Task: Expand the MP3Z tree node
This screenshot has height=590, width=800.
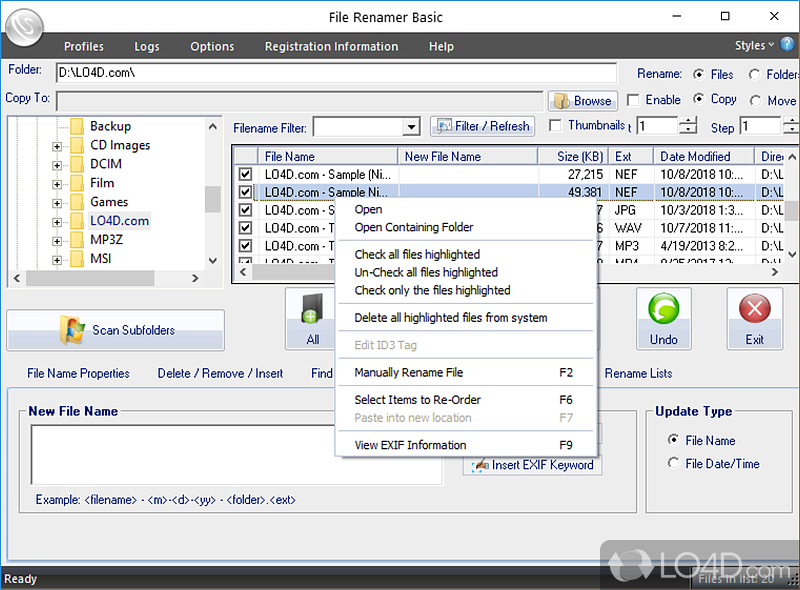Action: click(57, 241)
